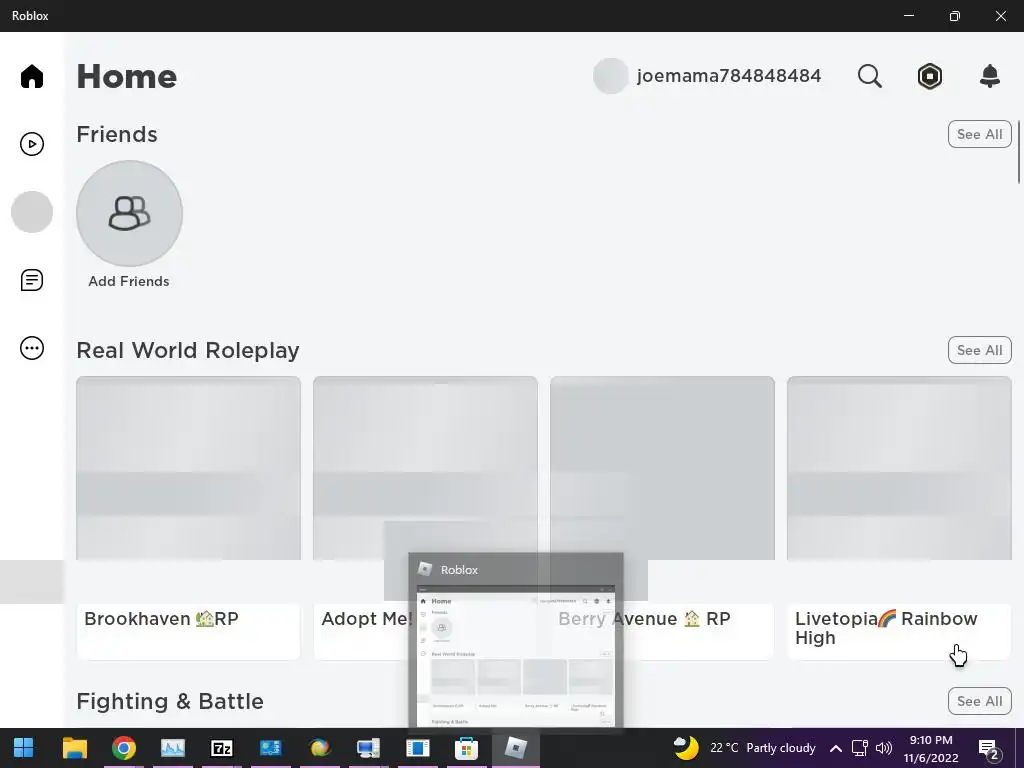The height and width of the screenshot is (768, 1024).
Task: Click the Fighting & Battle heading
Action: (x=170, y=701)
